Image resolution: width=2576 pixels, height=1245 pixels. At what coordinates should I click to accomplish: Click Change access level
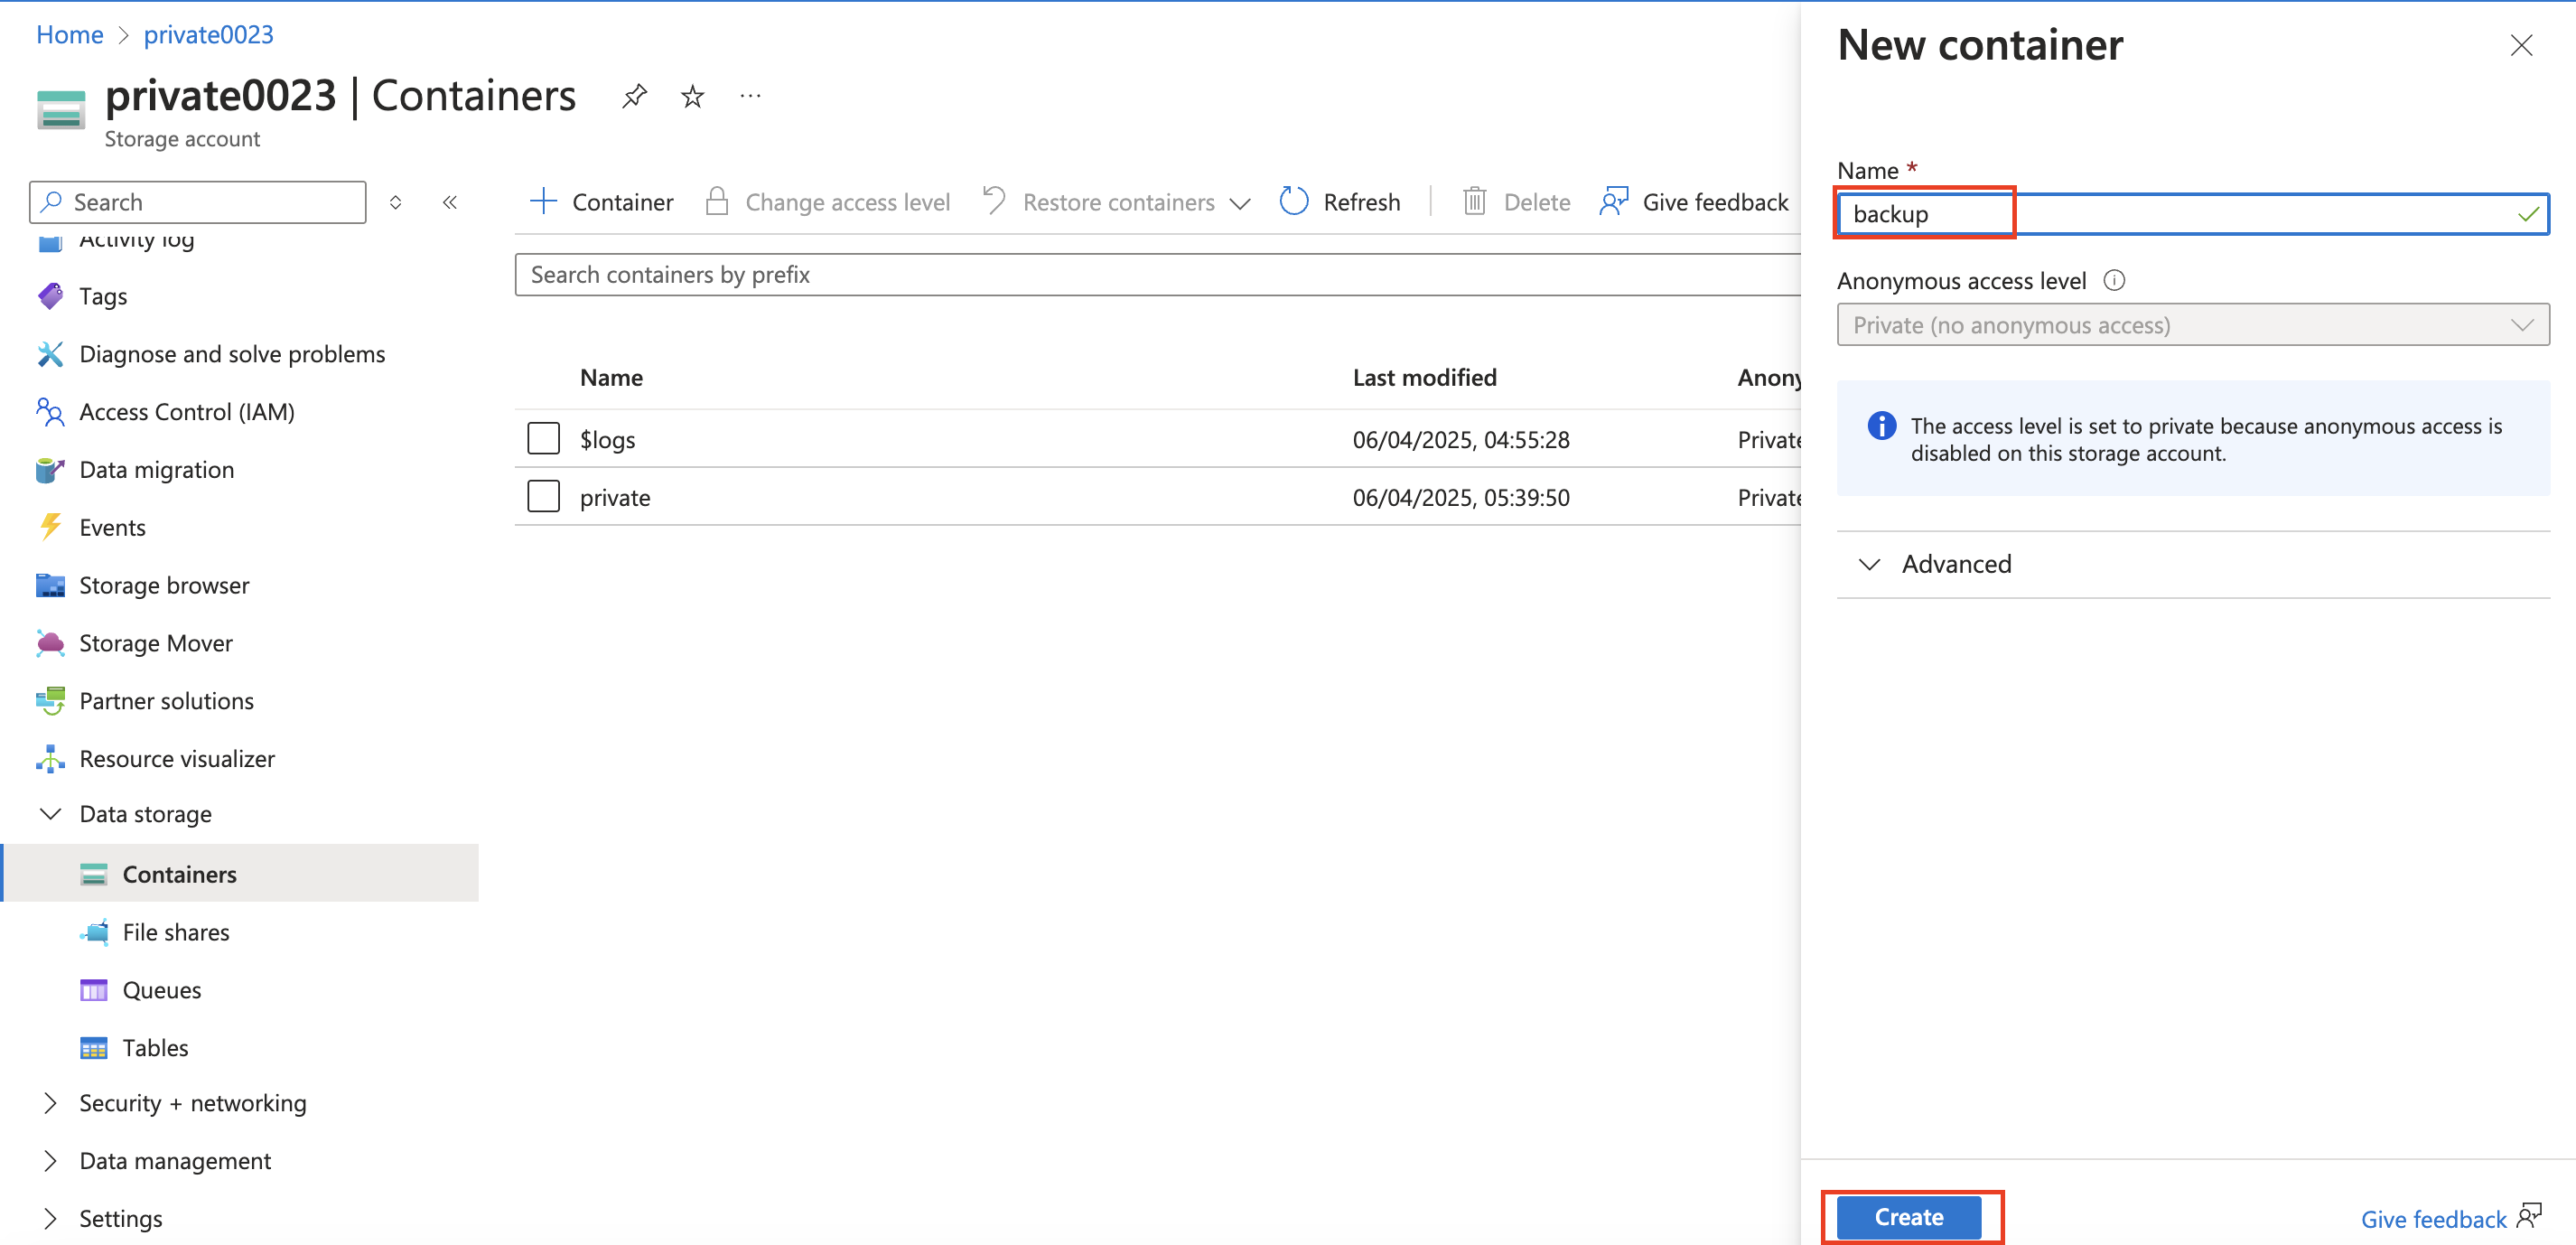tap(828, 202)
